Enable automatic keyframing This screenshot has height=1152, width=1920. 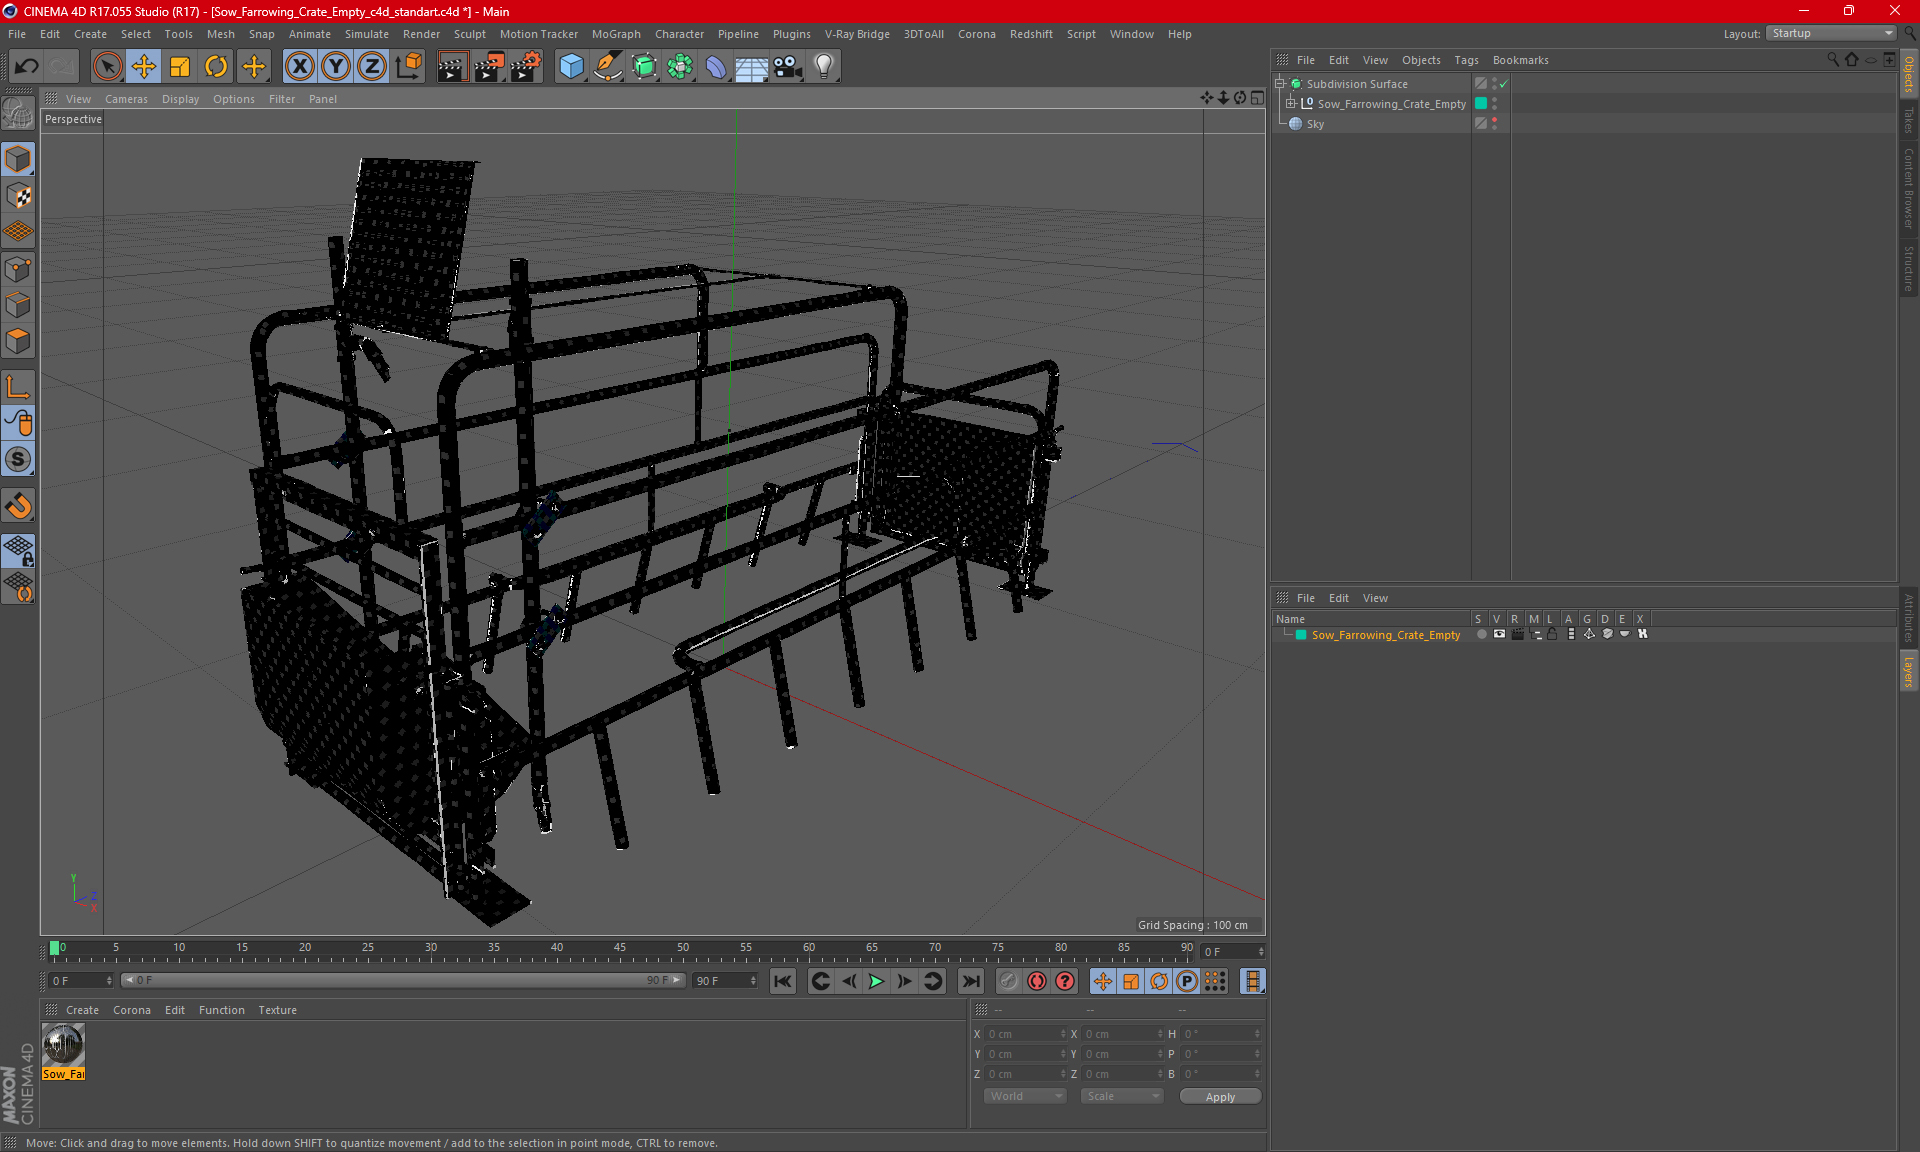[1037, 981]
